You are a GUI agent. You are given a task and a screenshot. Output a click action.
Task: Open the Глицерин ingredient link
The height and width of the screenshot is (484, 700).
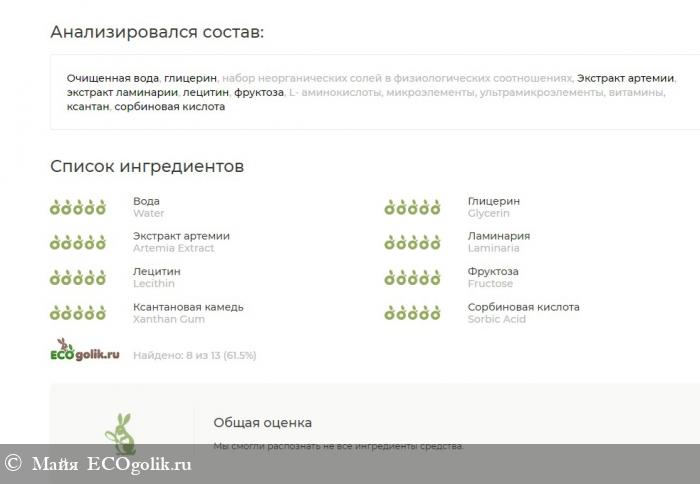[493, 201]
